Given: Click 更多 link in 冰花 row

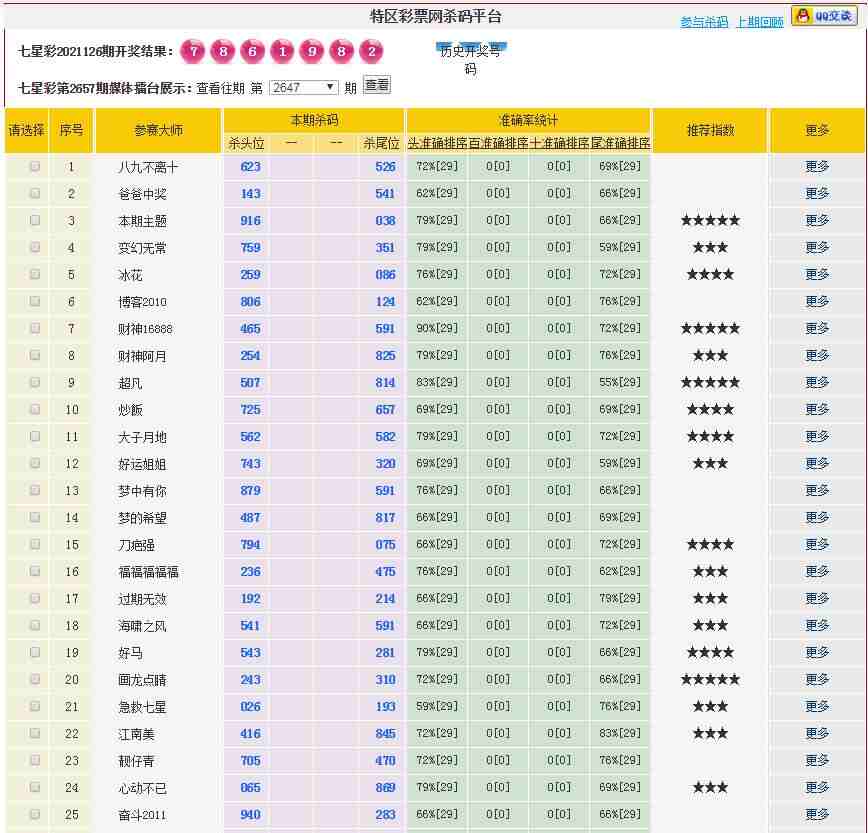Looking at the screenshot, I should (817, 274).
